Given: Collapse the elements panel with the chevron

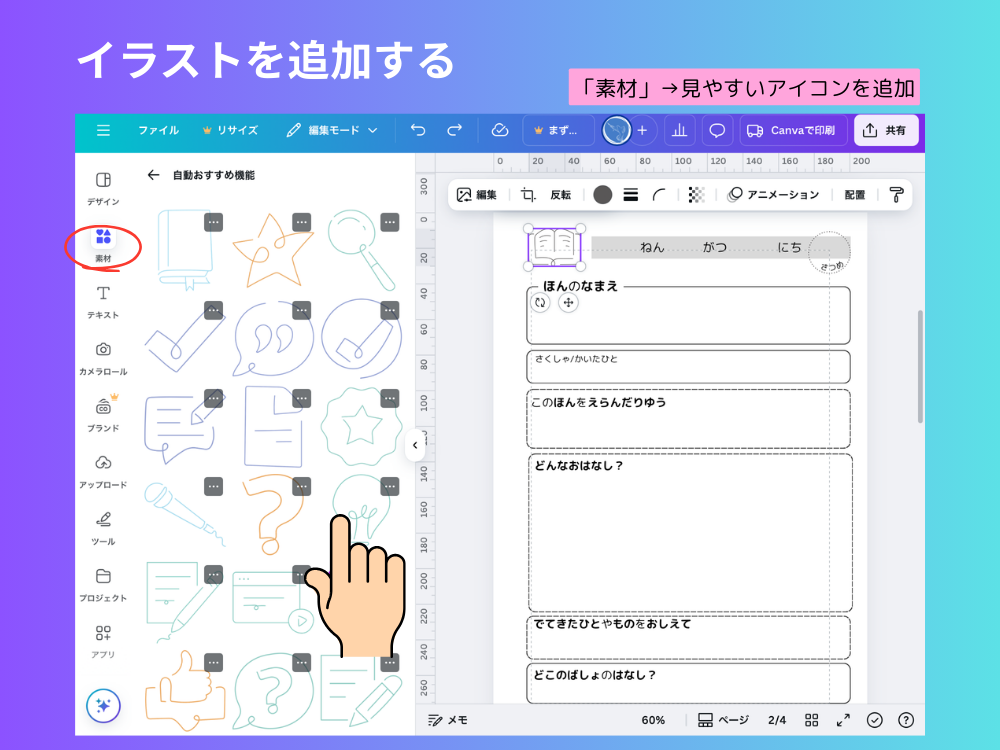Looking at the screenshot, I should 414,447.
